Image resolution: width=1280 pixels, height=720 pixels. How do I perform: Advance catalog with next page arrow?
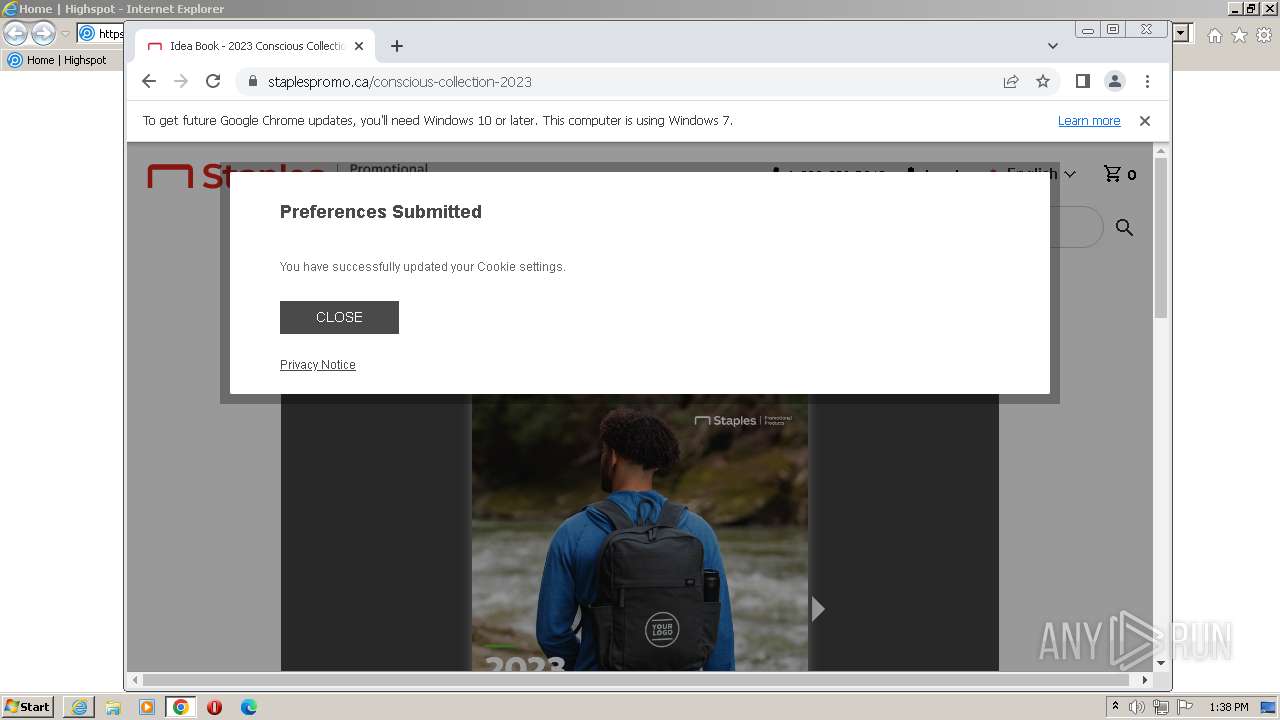click(818, 608)
